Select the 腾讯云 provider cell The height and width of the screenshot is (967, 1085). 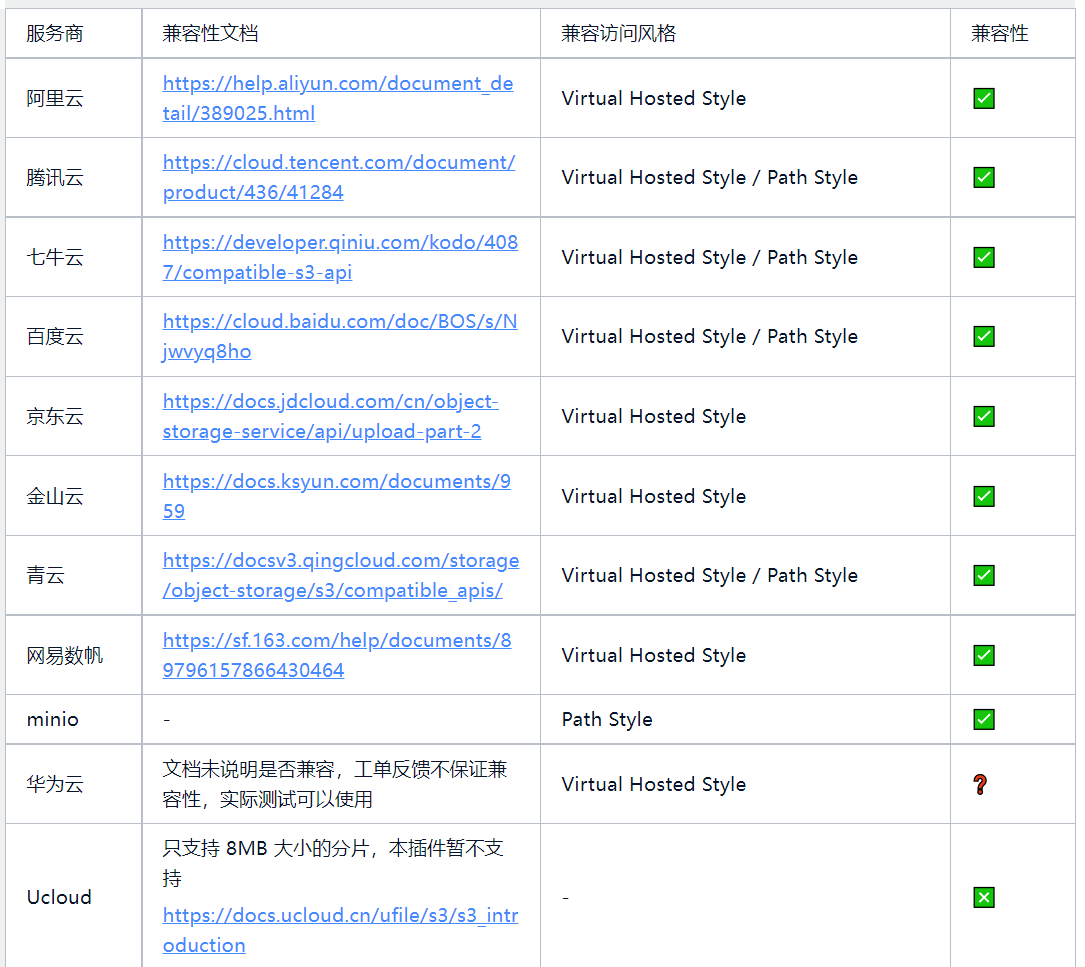pyautogui.click(x=73, y=177)
